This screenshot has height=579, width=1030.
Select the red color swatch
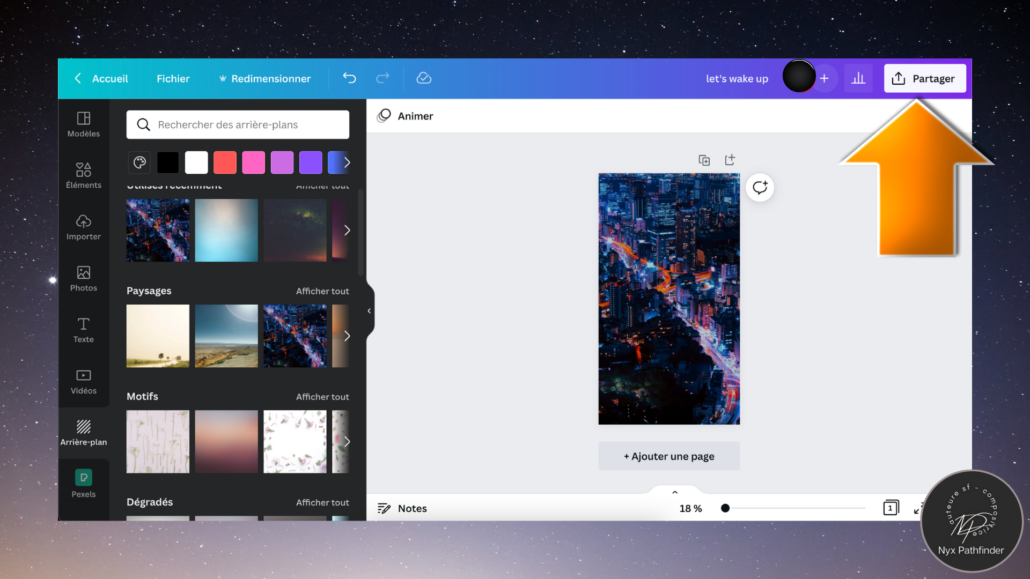(225, 162)
